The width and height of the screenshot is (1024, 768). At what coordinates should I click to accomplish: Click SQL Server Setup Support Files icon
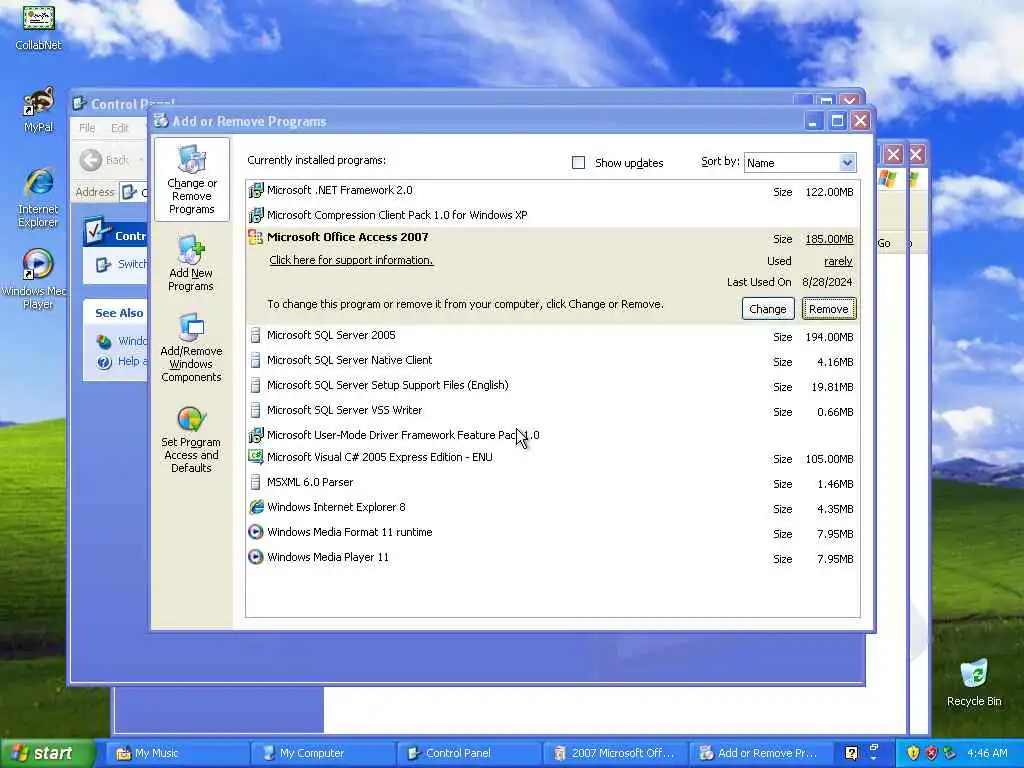(x=256, y=385)
